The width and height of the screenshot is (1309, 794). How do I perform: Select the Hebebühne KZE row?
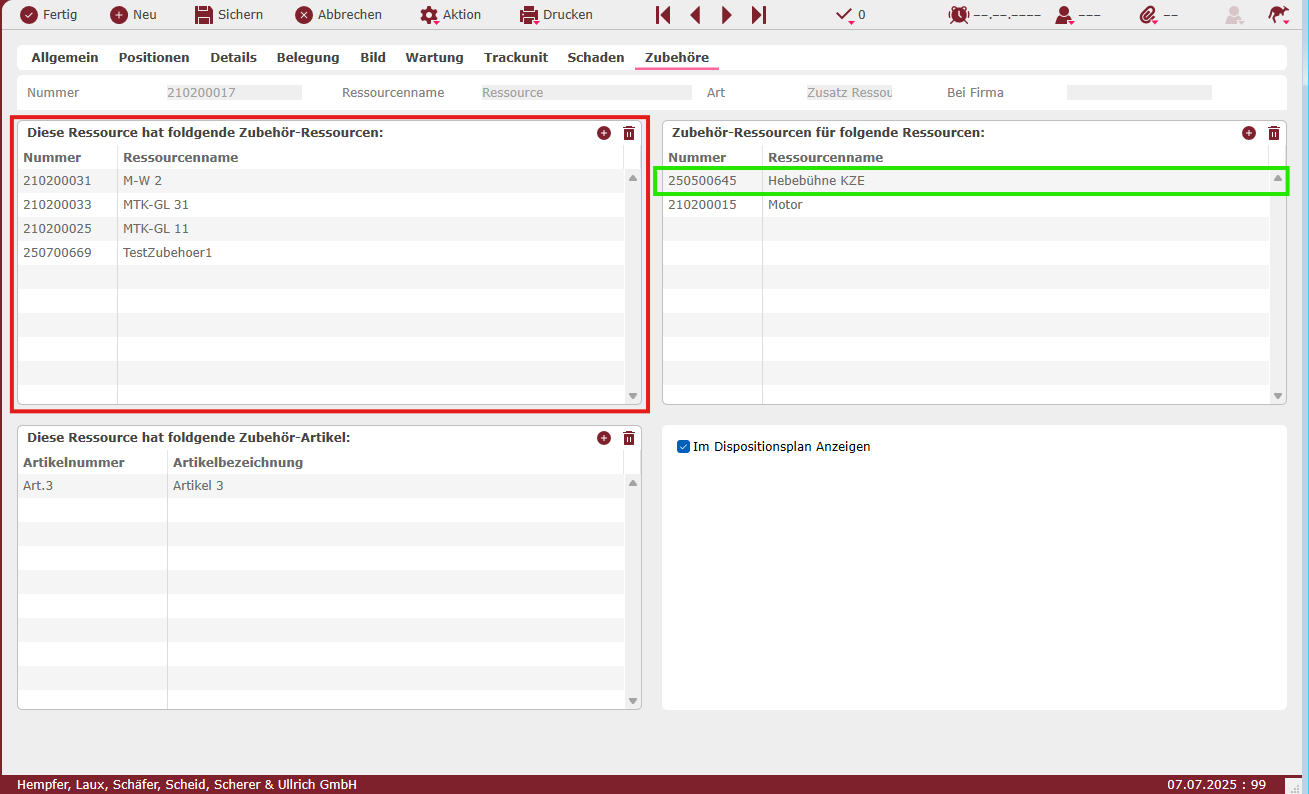pos(966,181)
